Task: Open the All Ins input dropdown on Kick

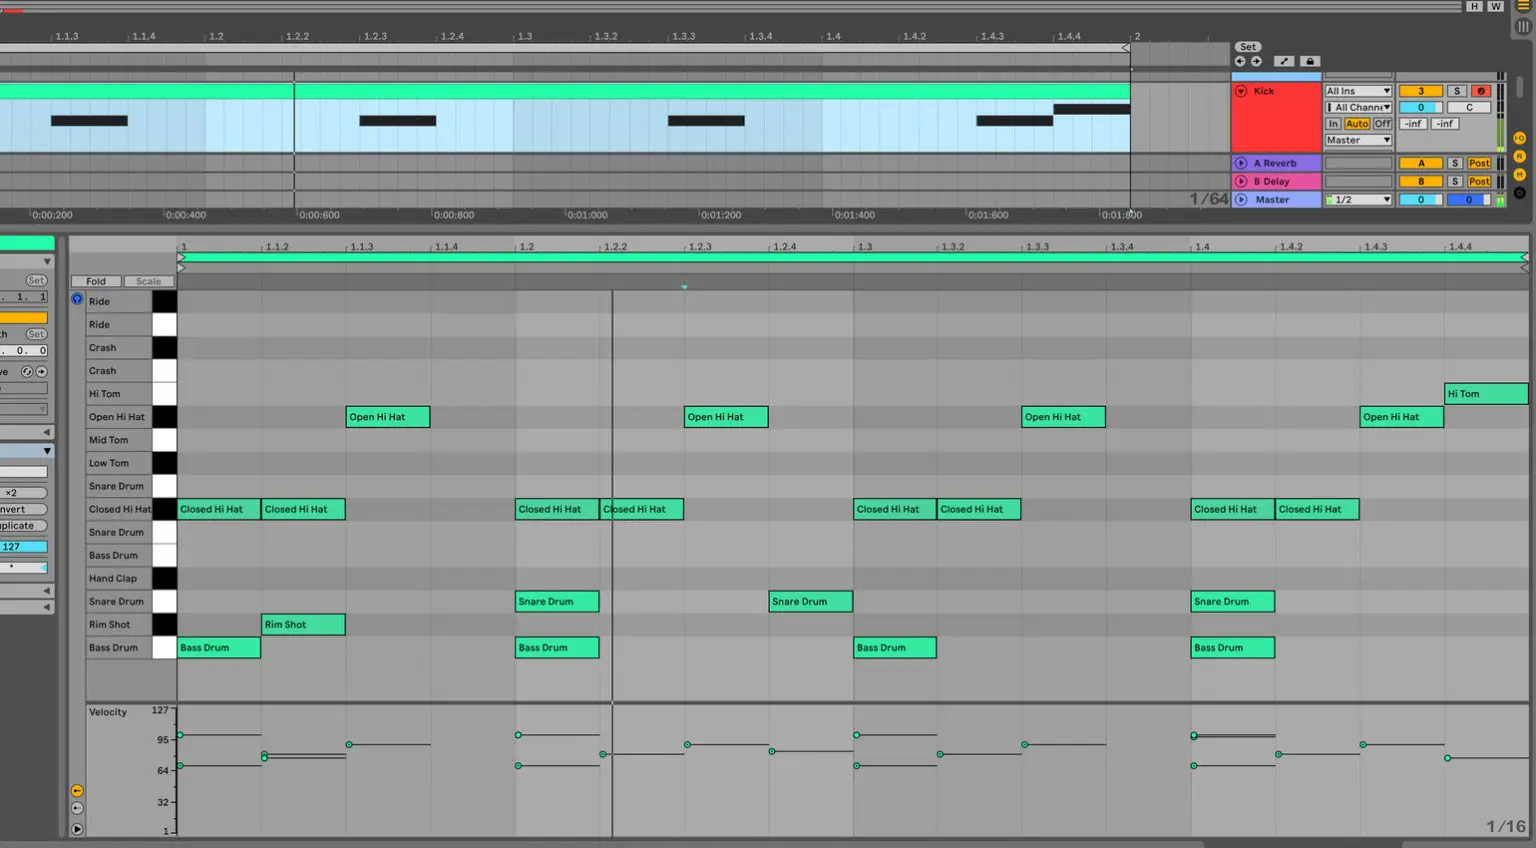Action: 1357,91
